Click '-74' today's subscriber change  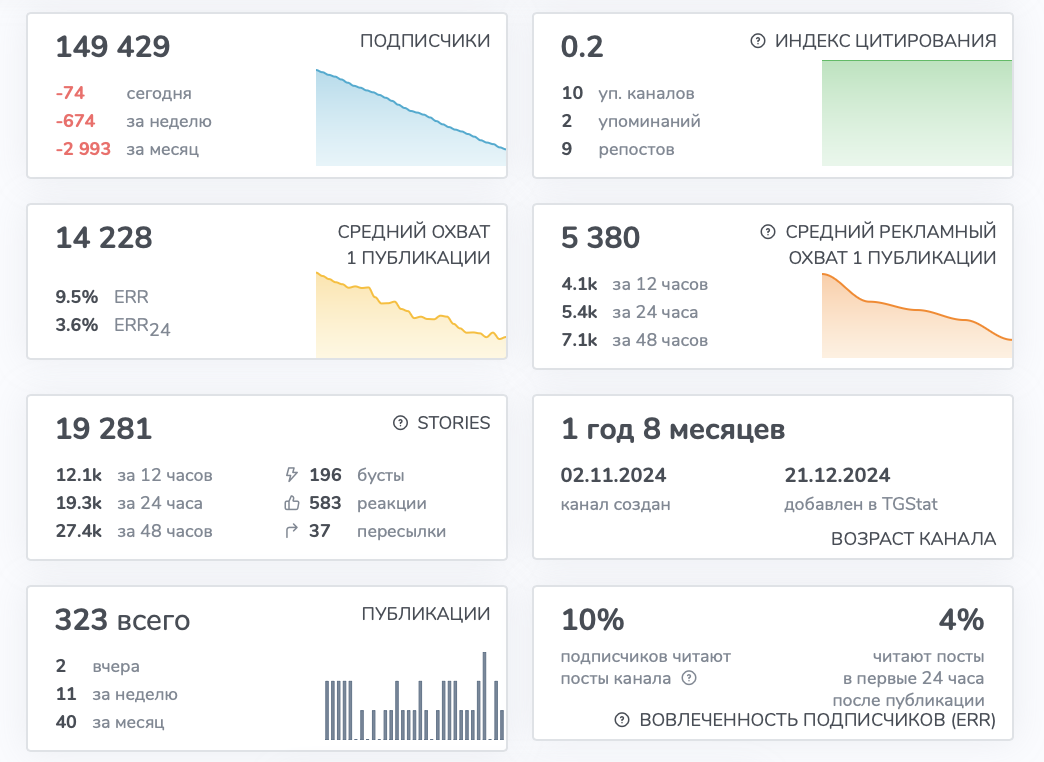pyautogui.click(x=70, y=93)
